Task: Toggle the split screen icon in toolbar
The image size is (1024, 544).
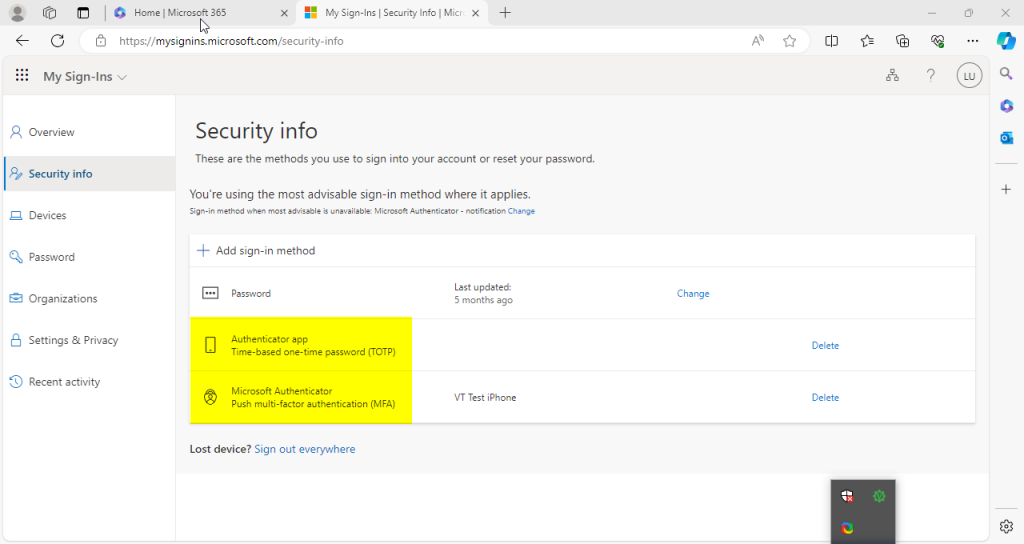Action: (x=831, y=41)
